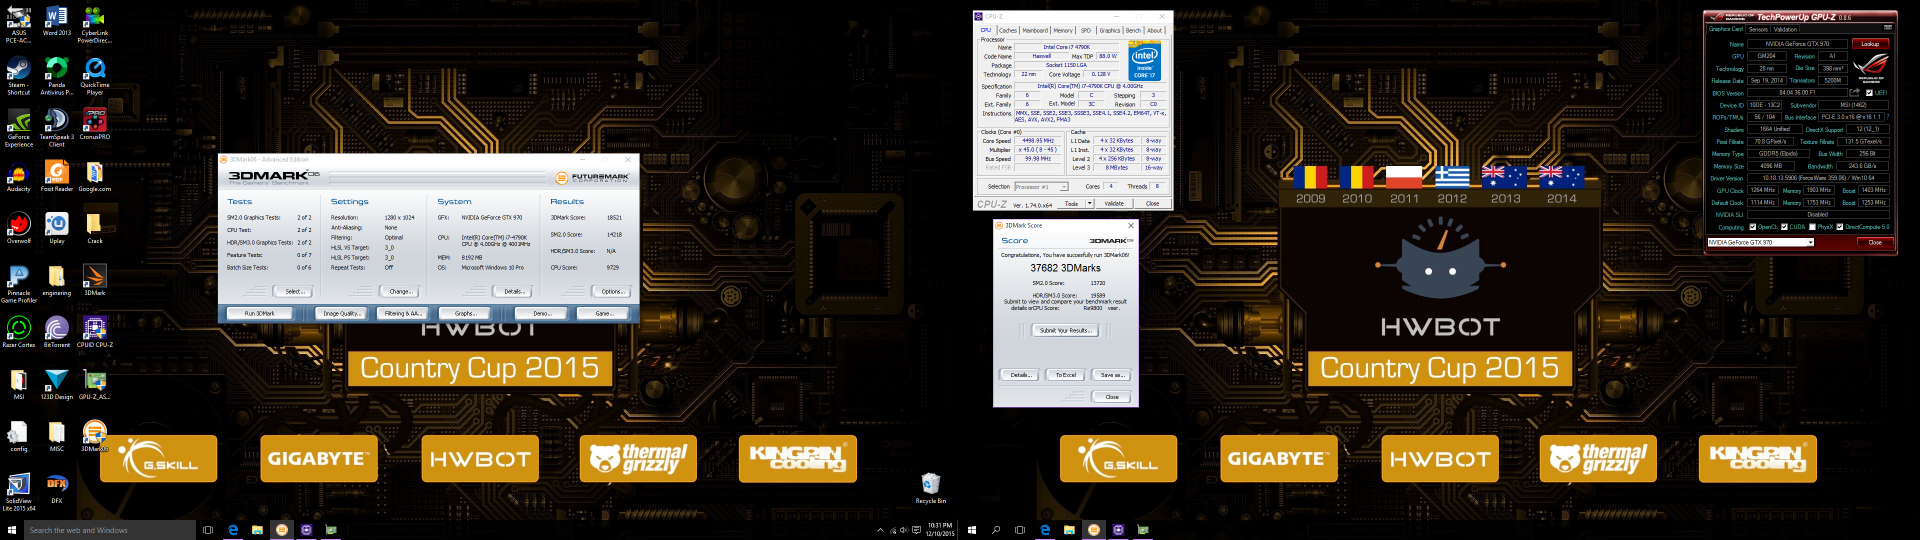The width and height of the screenshot is (1920, 540).
Task: Click the GPU-Z BIOS share/export icon
Action: click(1855, 93)
